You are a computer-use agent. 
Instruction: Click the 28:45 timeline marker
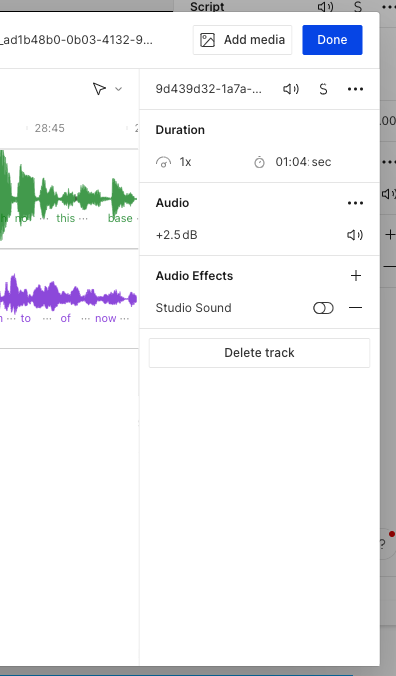coord(50,128)
